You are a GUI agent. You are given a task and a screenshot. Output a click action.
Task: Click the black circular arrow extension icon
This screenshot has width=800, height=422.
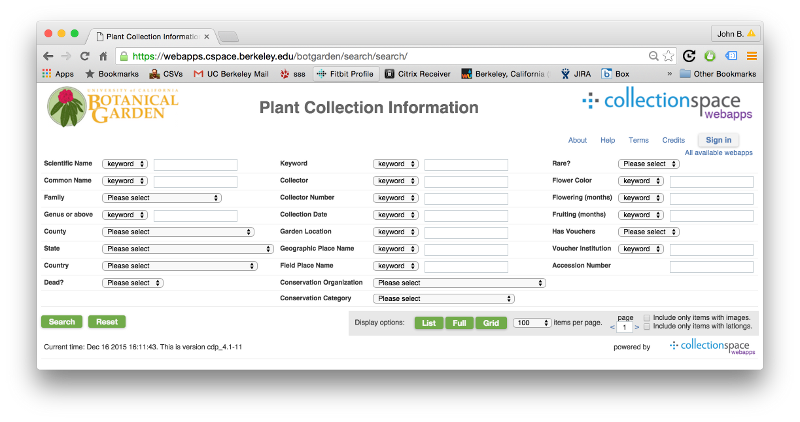689,56
